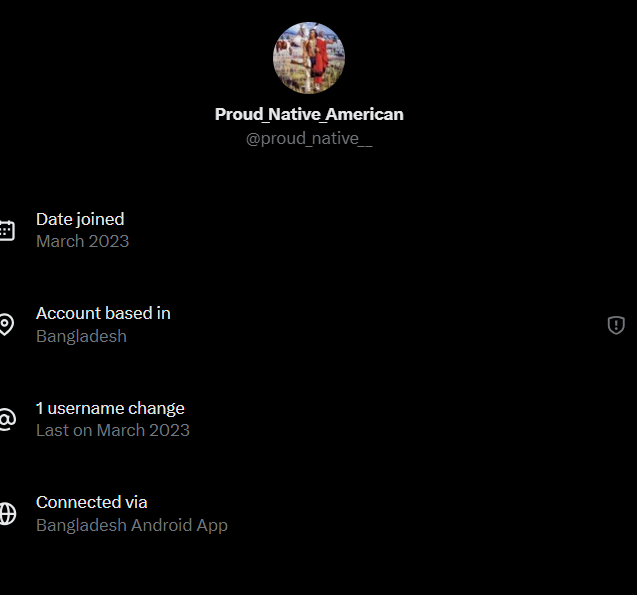Click Last on March 2023 text
Screen dimensions: 637x595
point(113,430)
